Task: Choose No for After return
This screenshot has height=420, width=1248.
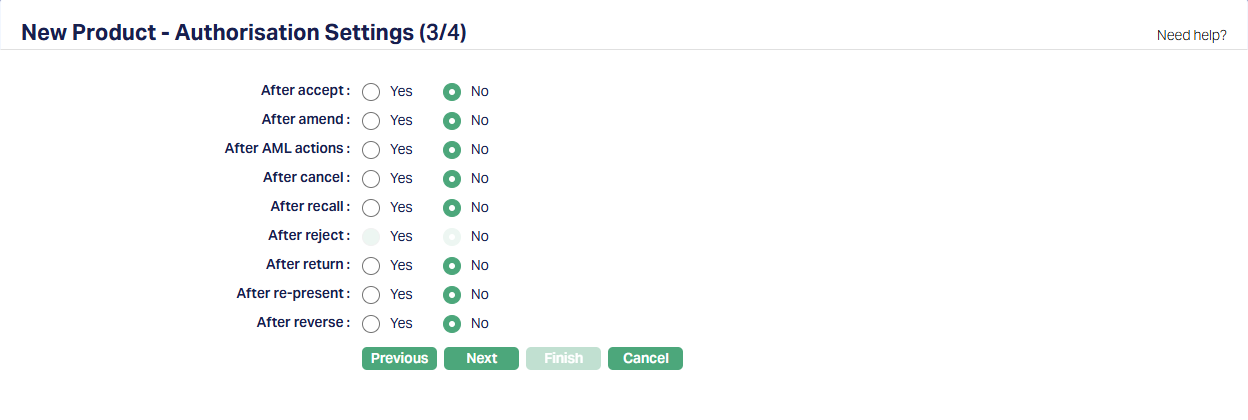Action: pos(452,266)
